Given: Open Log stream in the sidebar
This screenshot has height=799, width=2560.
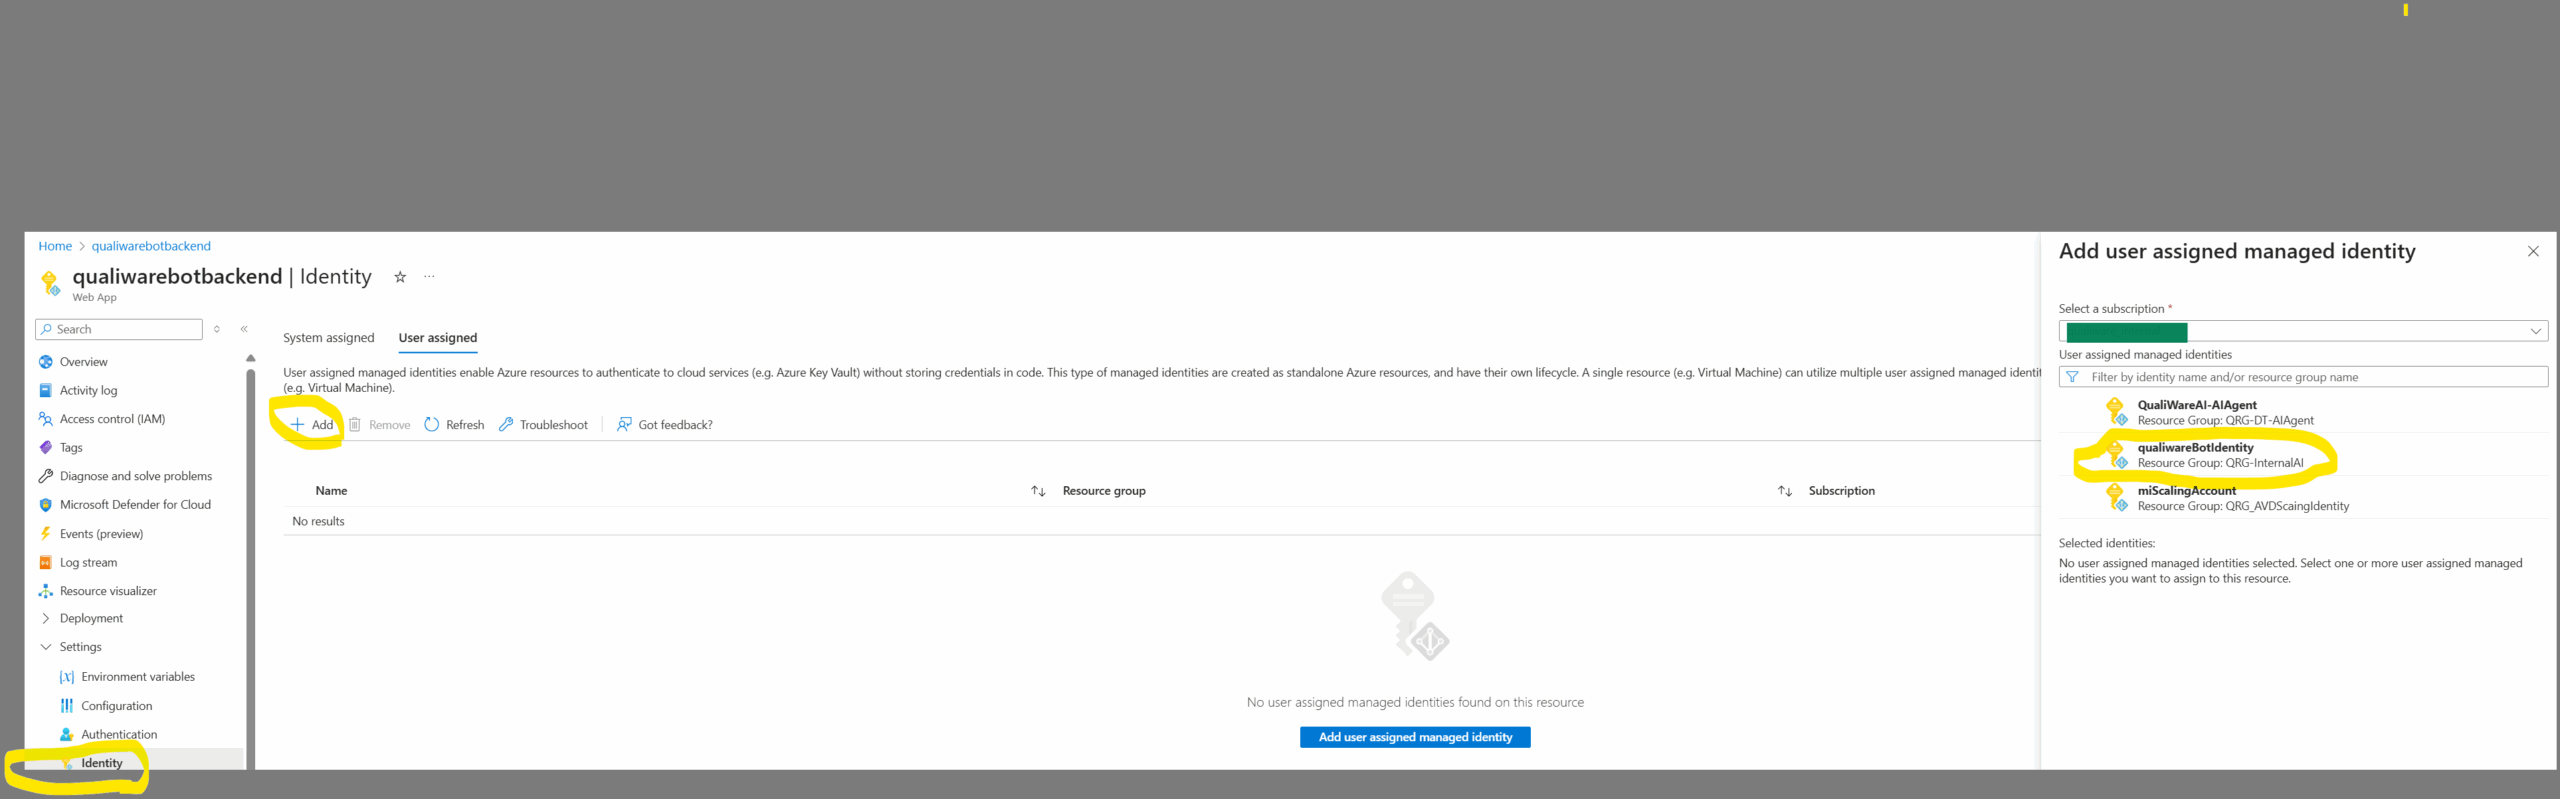Looking at the screenshot, I should pos(88,563).
